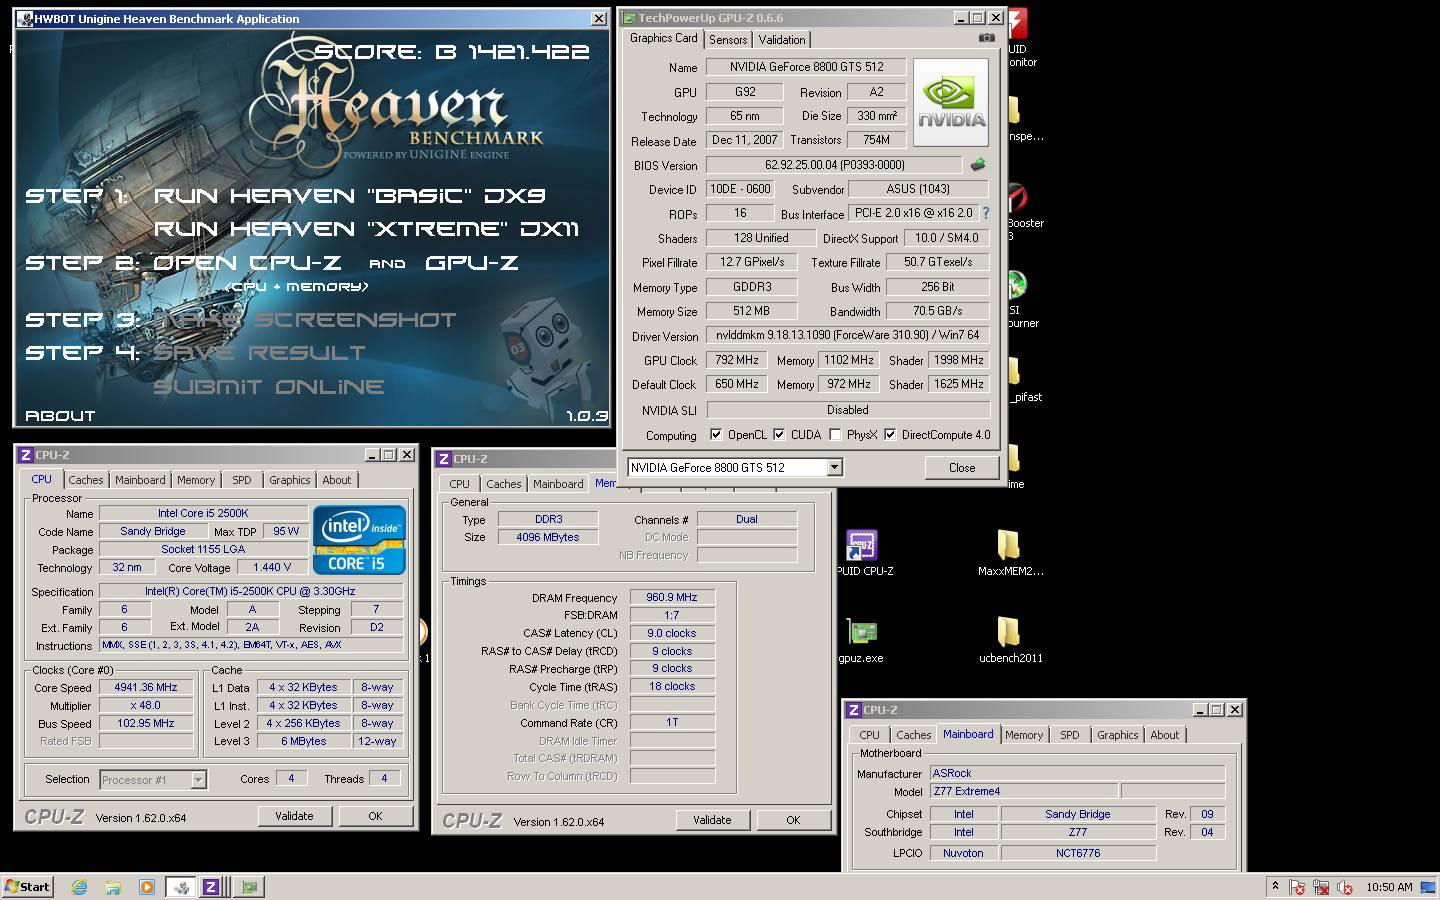The width and height of the screenshot is (1440, 900).
Task: Click the network tray icon
Action: [x=1321, y=887]
